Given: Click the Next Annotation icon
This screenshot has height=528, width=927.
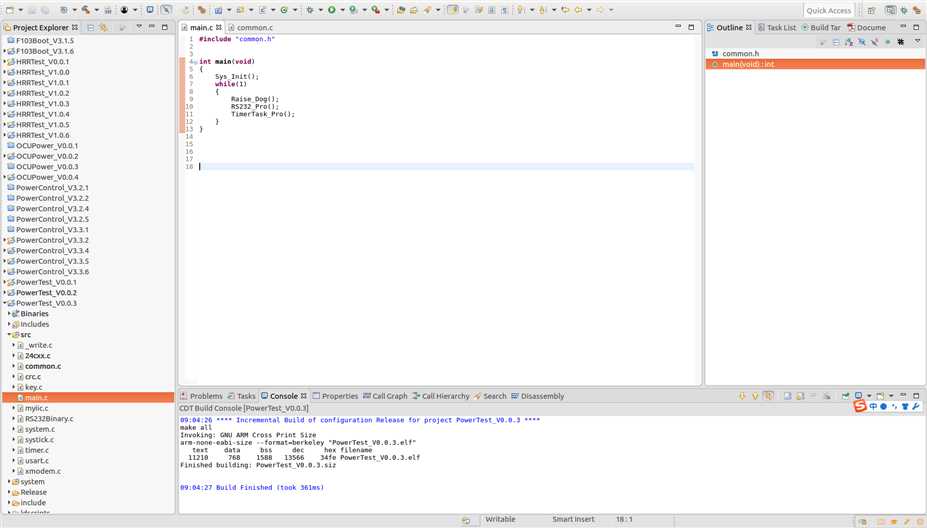Looking at the screenshot, I should point(520,10).
